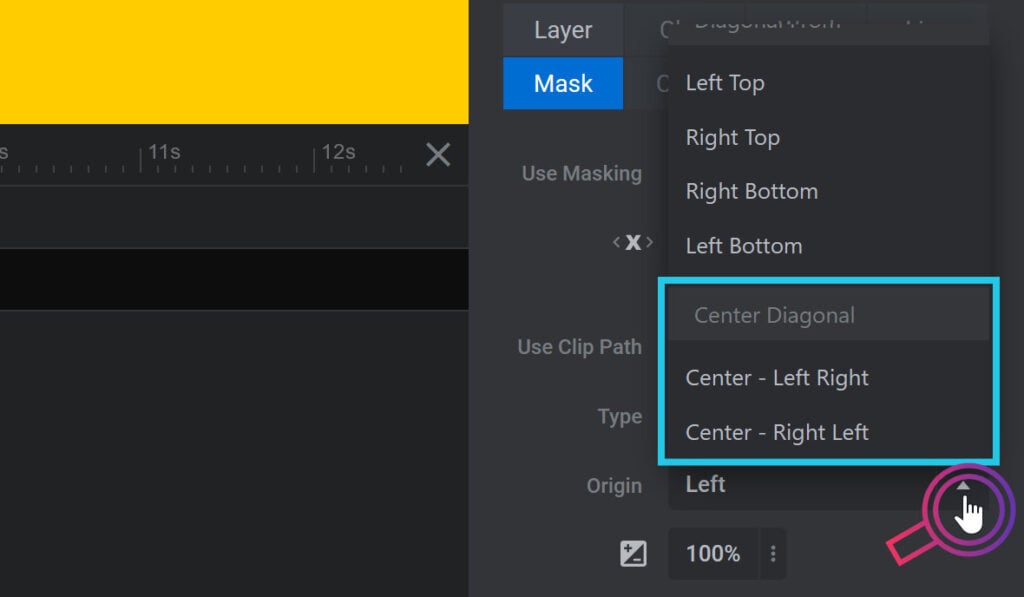1024x597 pixels.
Task: Click the right chevron to increase the X value
Action: pos(650,242)
